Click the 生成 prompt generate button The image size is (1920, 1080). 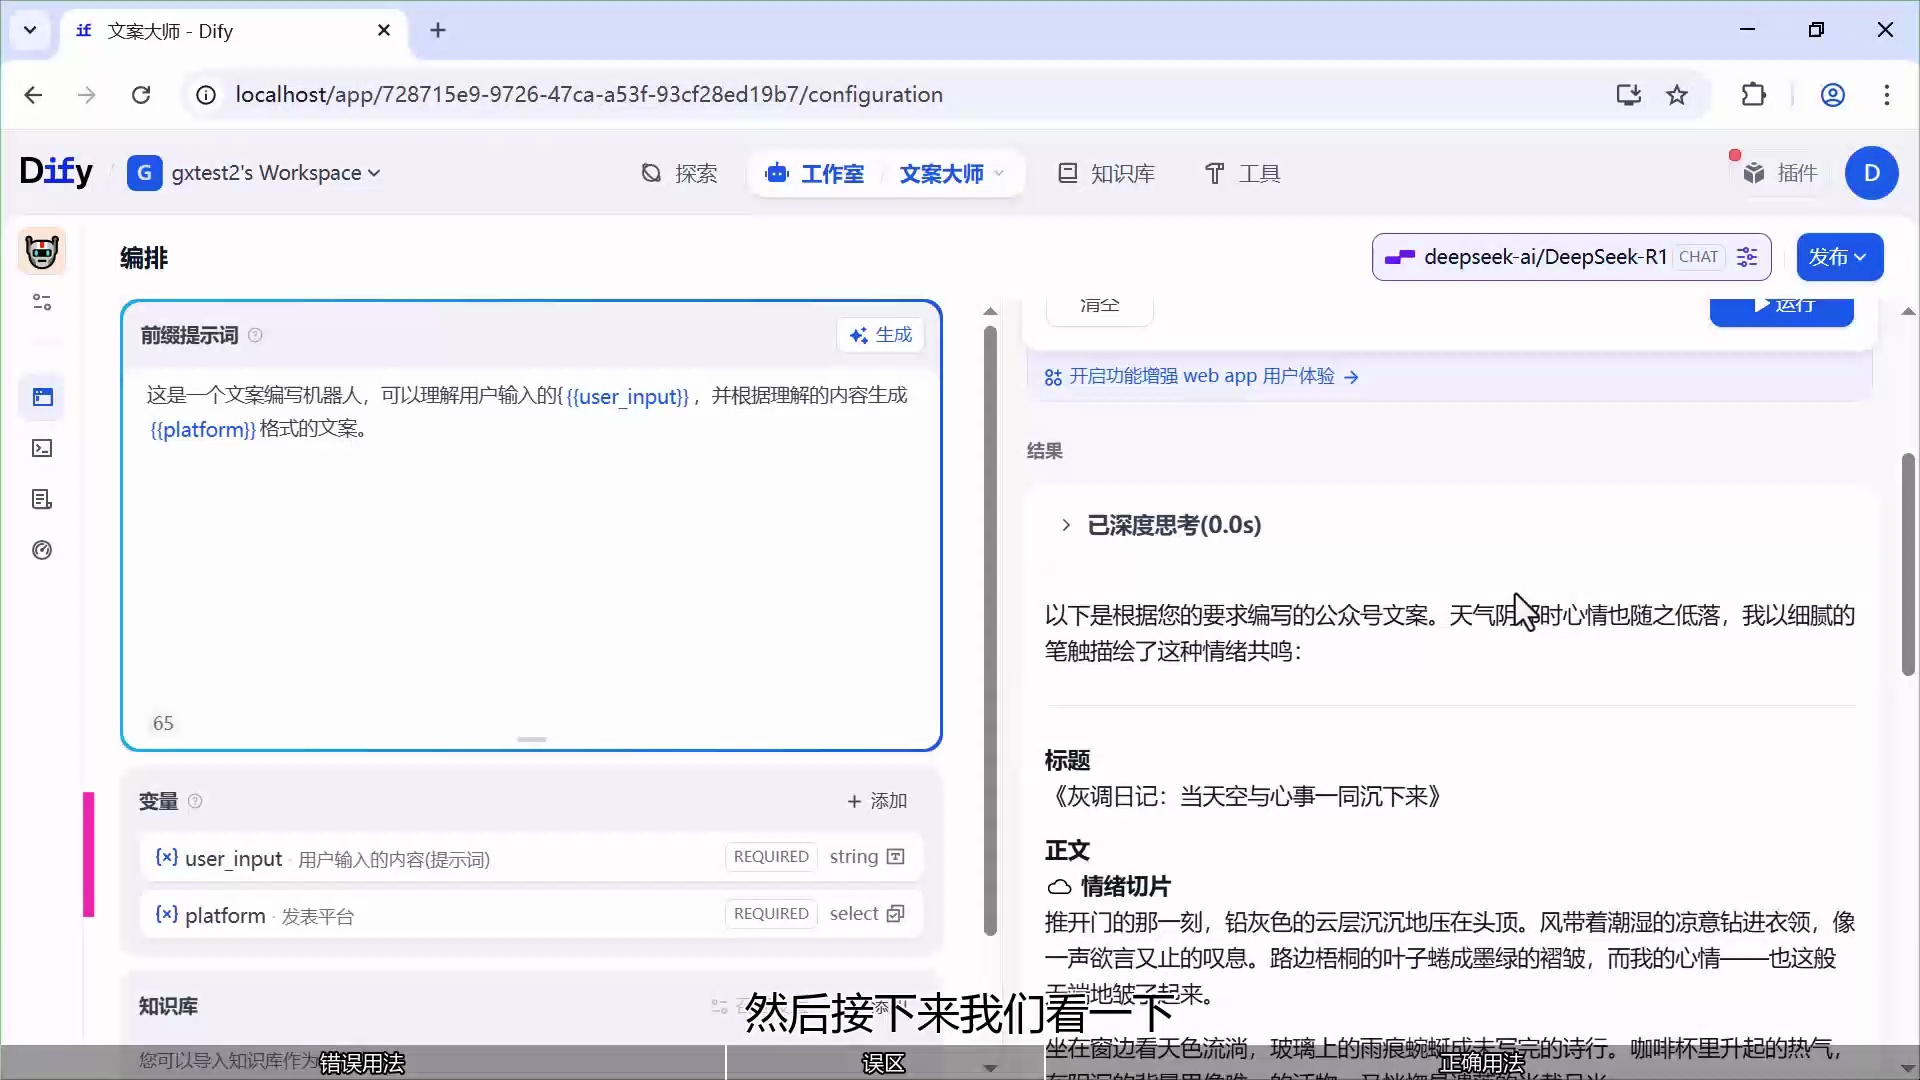[x=881, y=335]
